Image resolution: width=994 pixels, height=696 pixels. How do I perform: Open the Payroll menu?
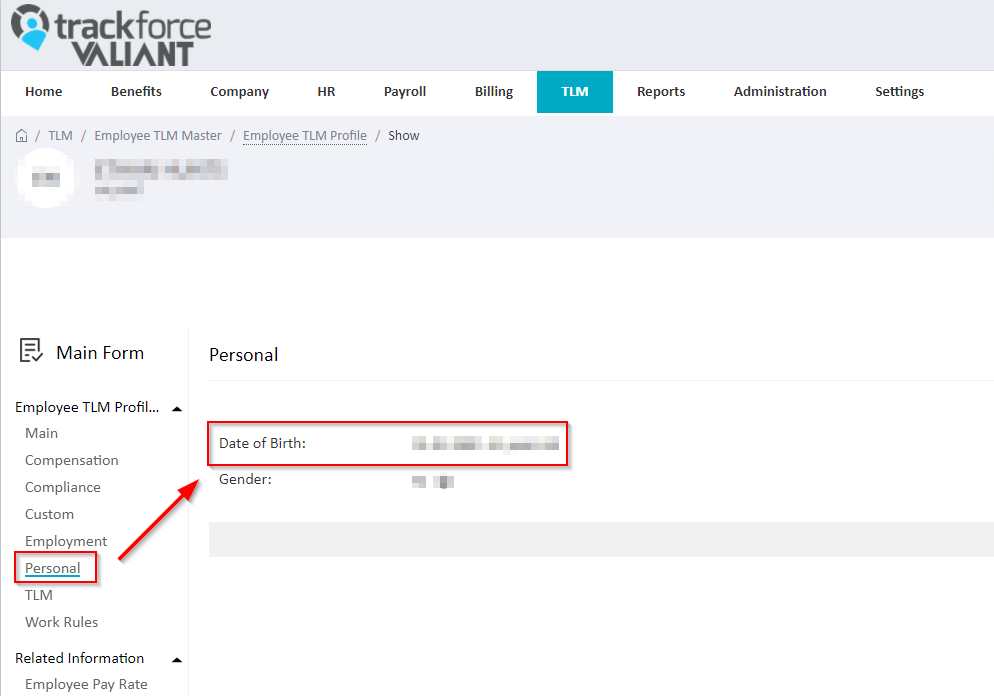point(404,92)
